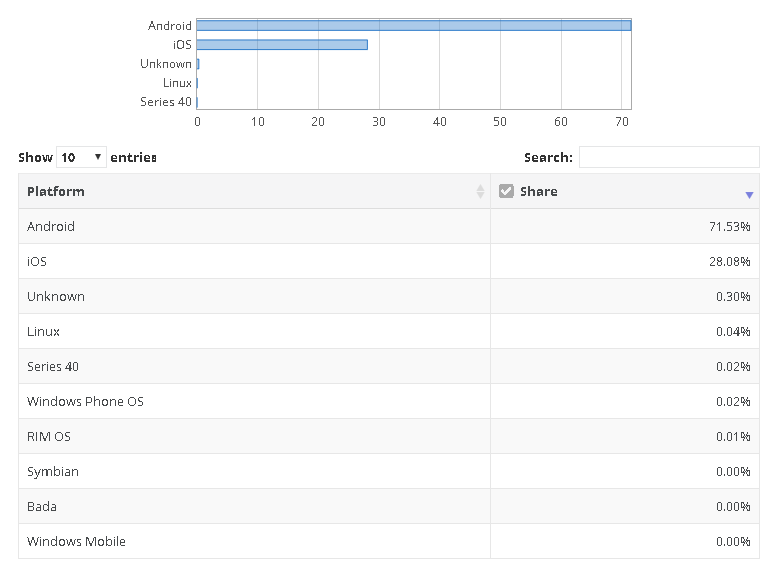The image size is (784, 562).
Task: Open the Show entries dropdown
Action: pyautogui.click(x=81, y=157)
